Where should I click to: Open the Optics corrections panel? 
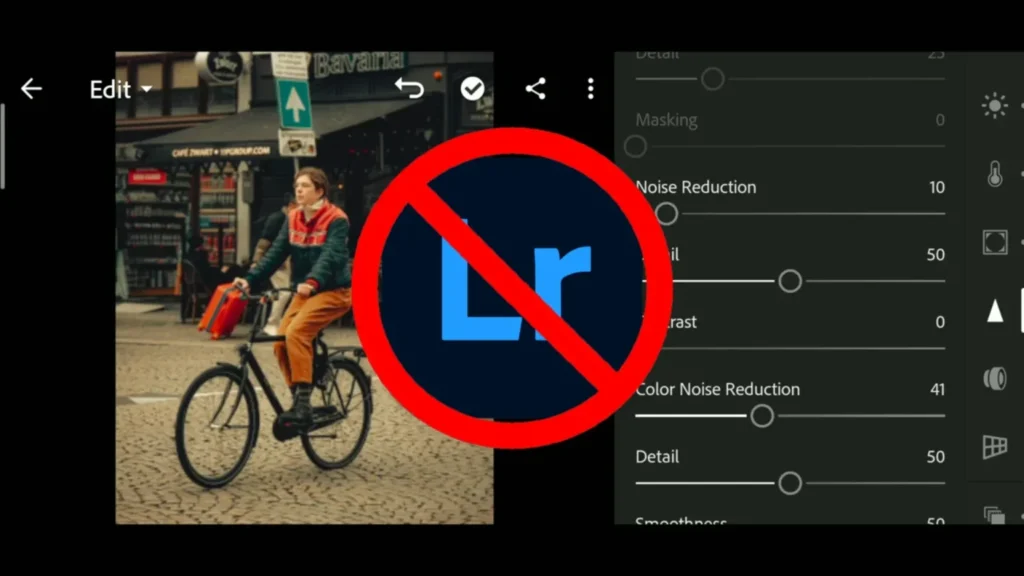click(995, 377)
